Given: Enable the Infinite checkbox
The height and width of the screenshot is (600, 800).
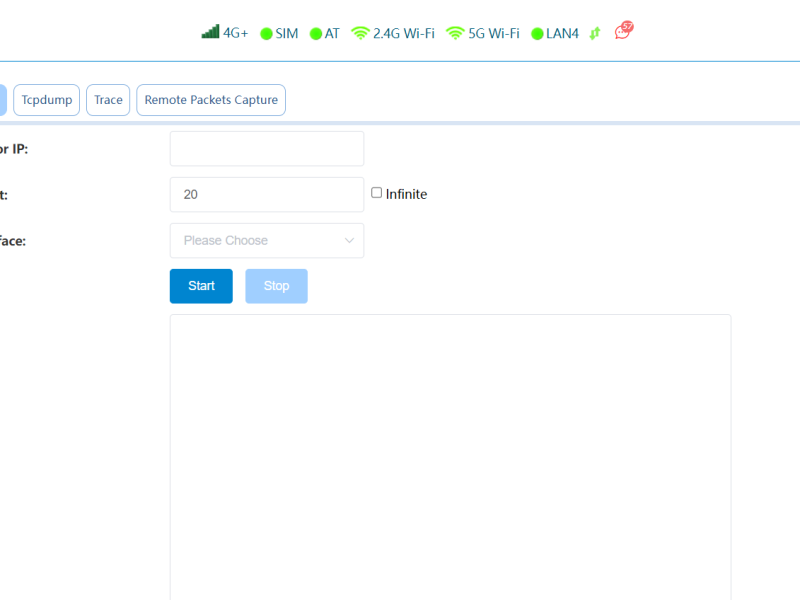Looking at the screenshot, I should click(x=377, y=193).
